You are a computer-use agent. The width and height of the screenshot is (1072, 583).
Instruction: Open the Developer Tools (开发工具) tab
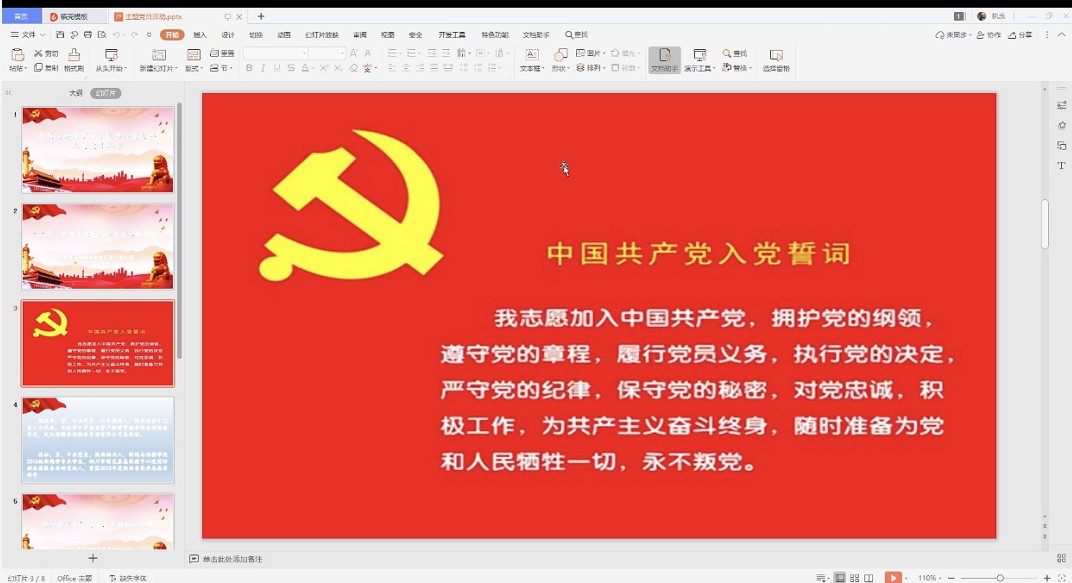click(452, 34)
